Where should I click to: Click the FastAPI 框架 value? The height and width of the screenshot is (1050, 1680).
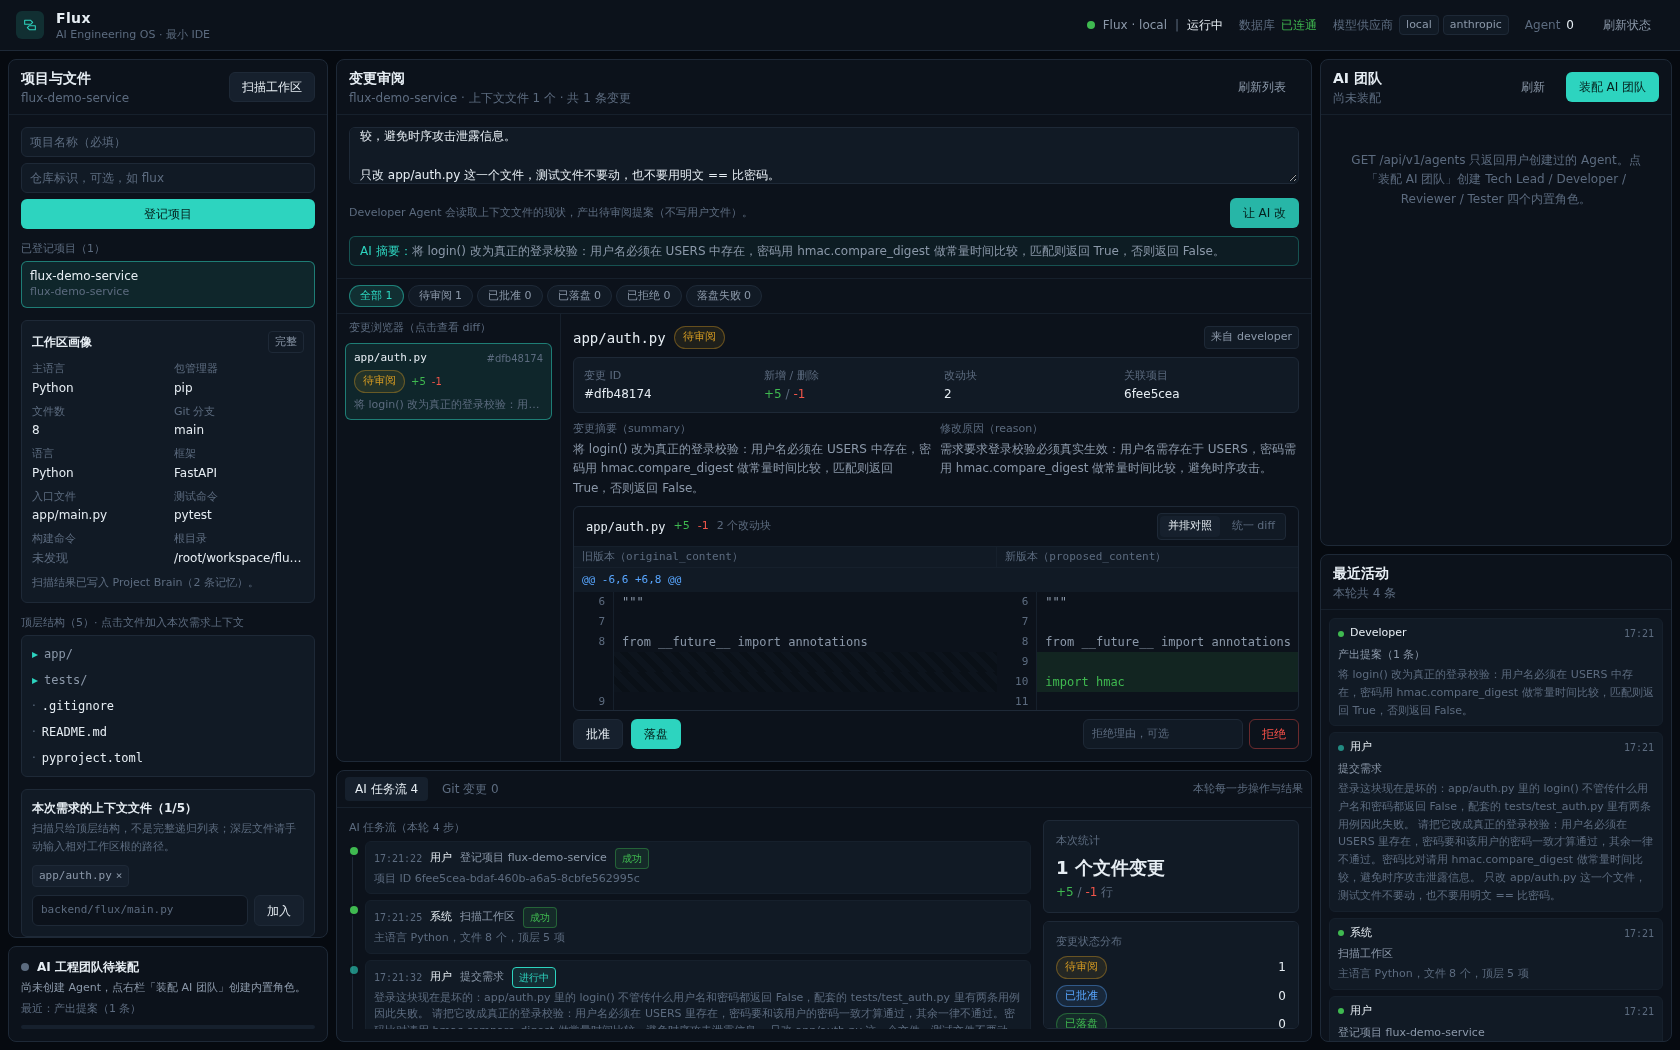[x=196, y=473]
